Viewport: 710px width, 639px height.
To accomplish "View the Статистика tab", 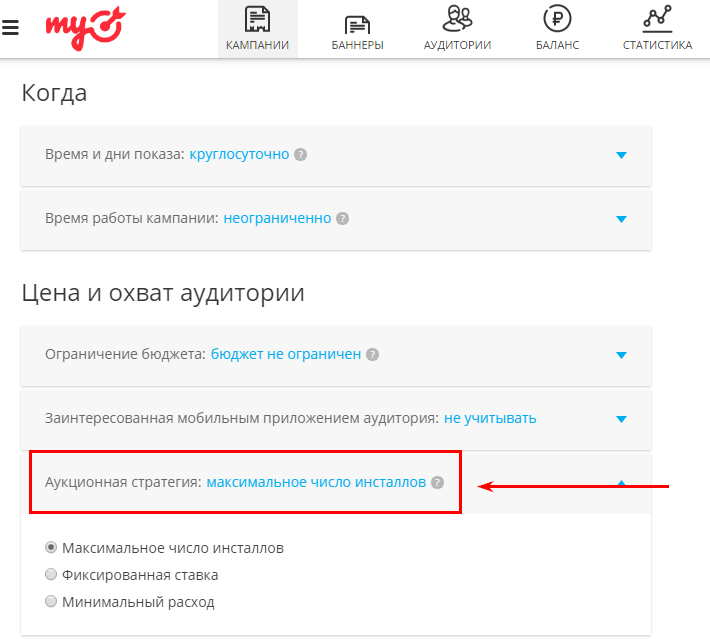I will click(x=657, y=29).
